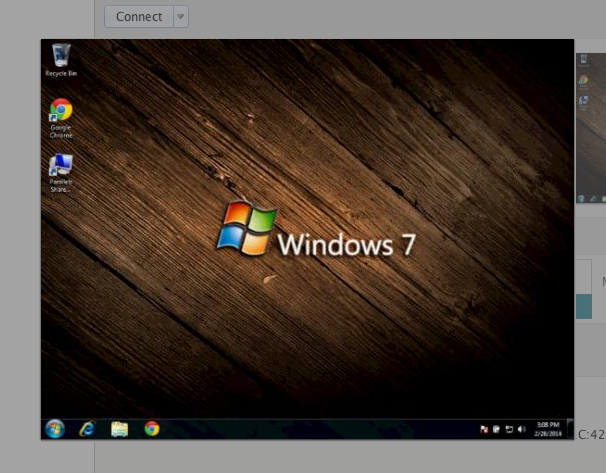Click the Show Desktop strip at taskbar end

tap(570, 429)
